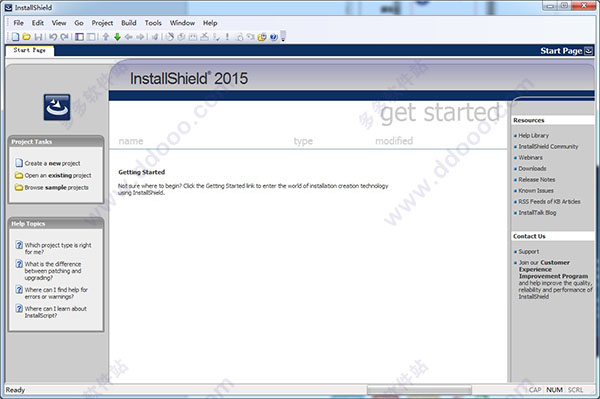Screen dimensions: 600x399
Task: Expand the toolbar options overflow arrow
Action: (x=283, y=36)
